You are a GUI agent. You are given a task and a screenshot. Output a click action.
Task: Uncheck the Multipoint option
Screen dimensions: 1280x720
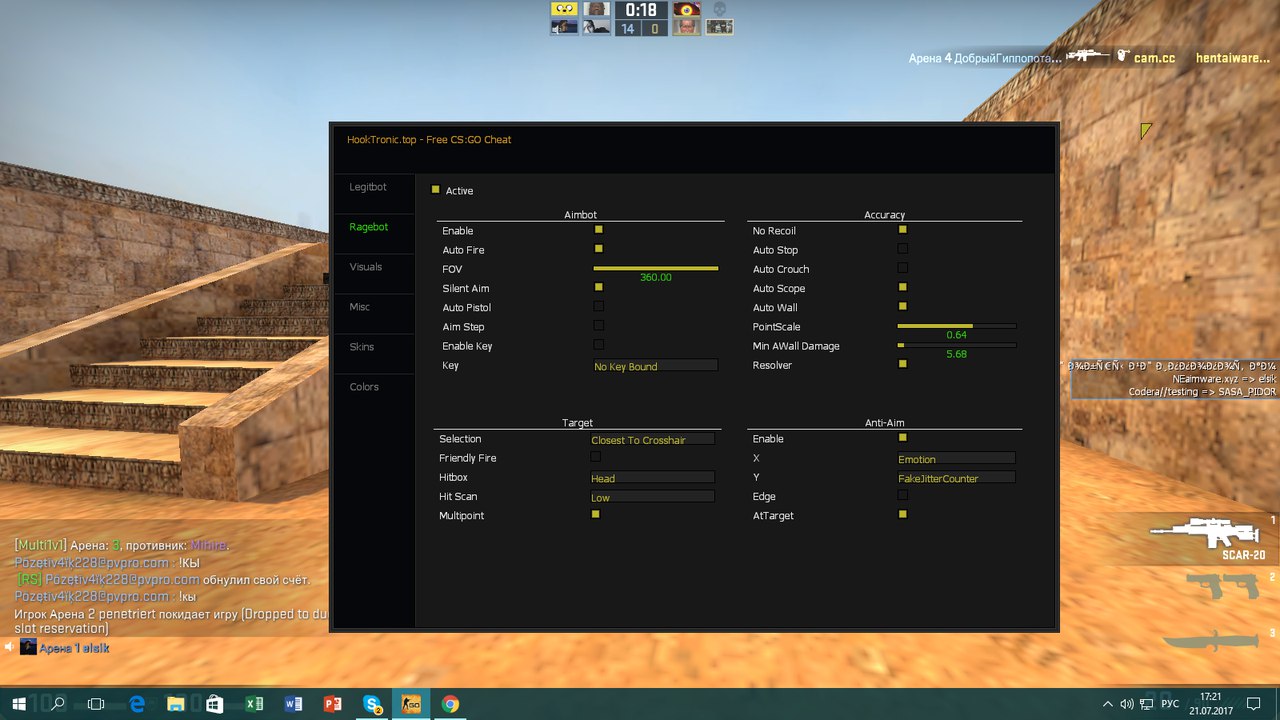pyautogui.click(x=595, y=514)
